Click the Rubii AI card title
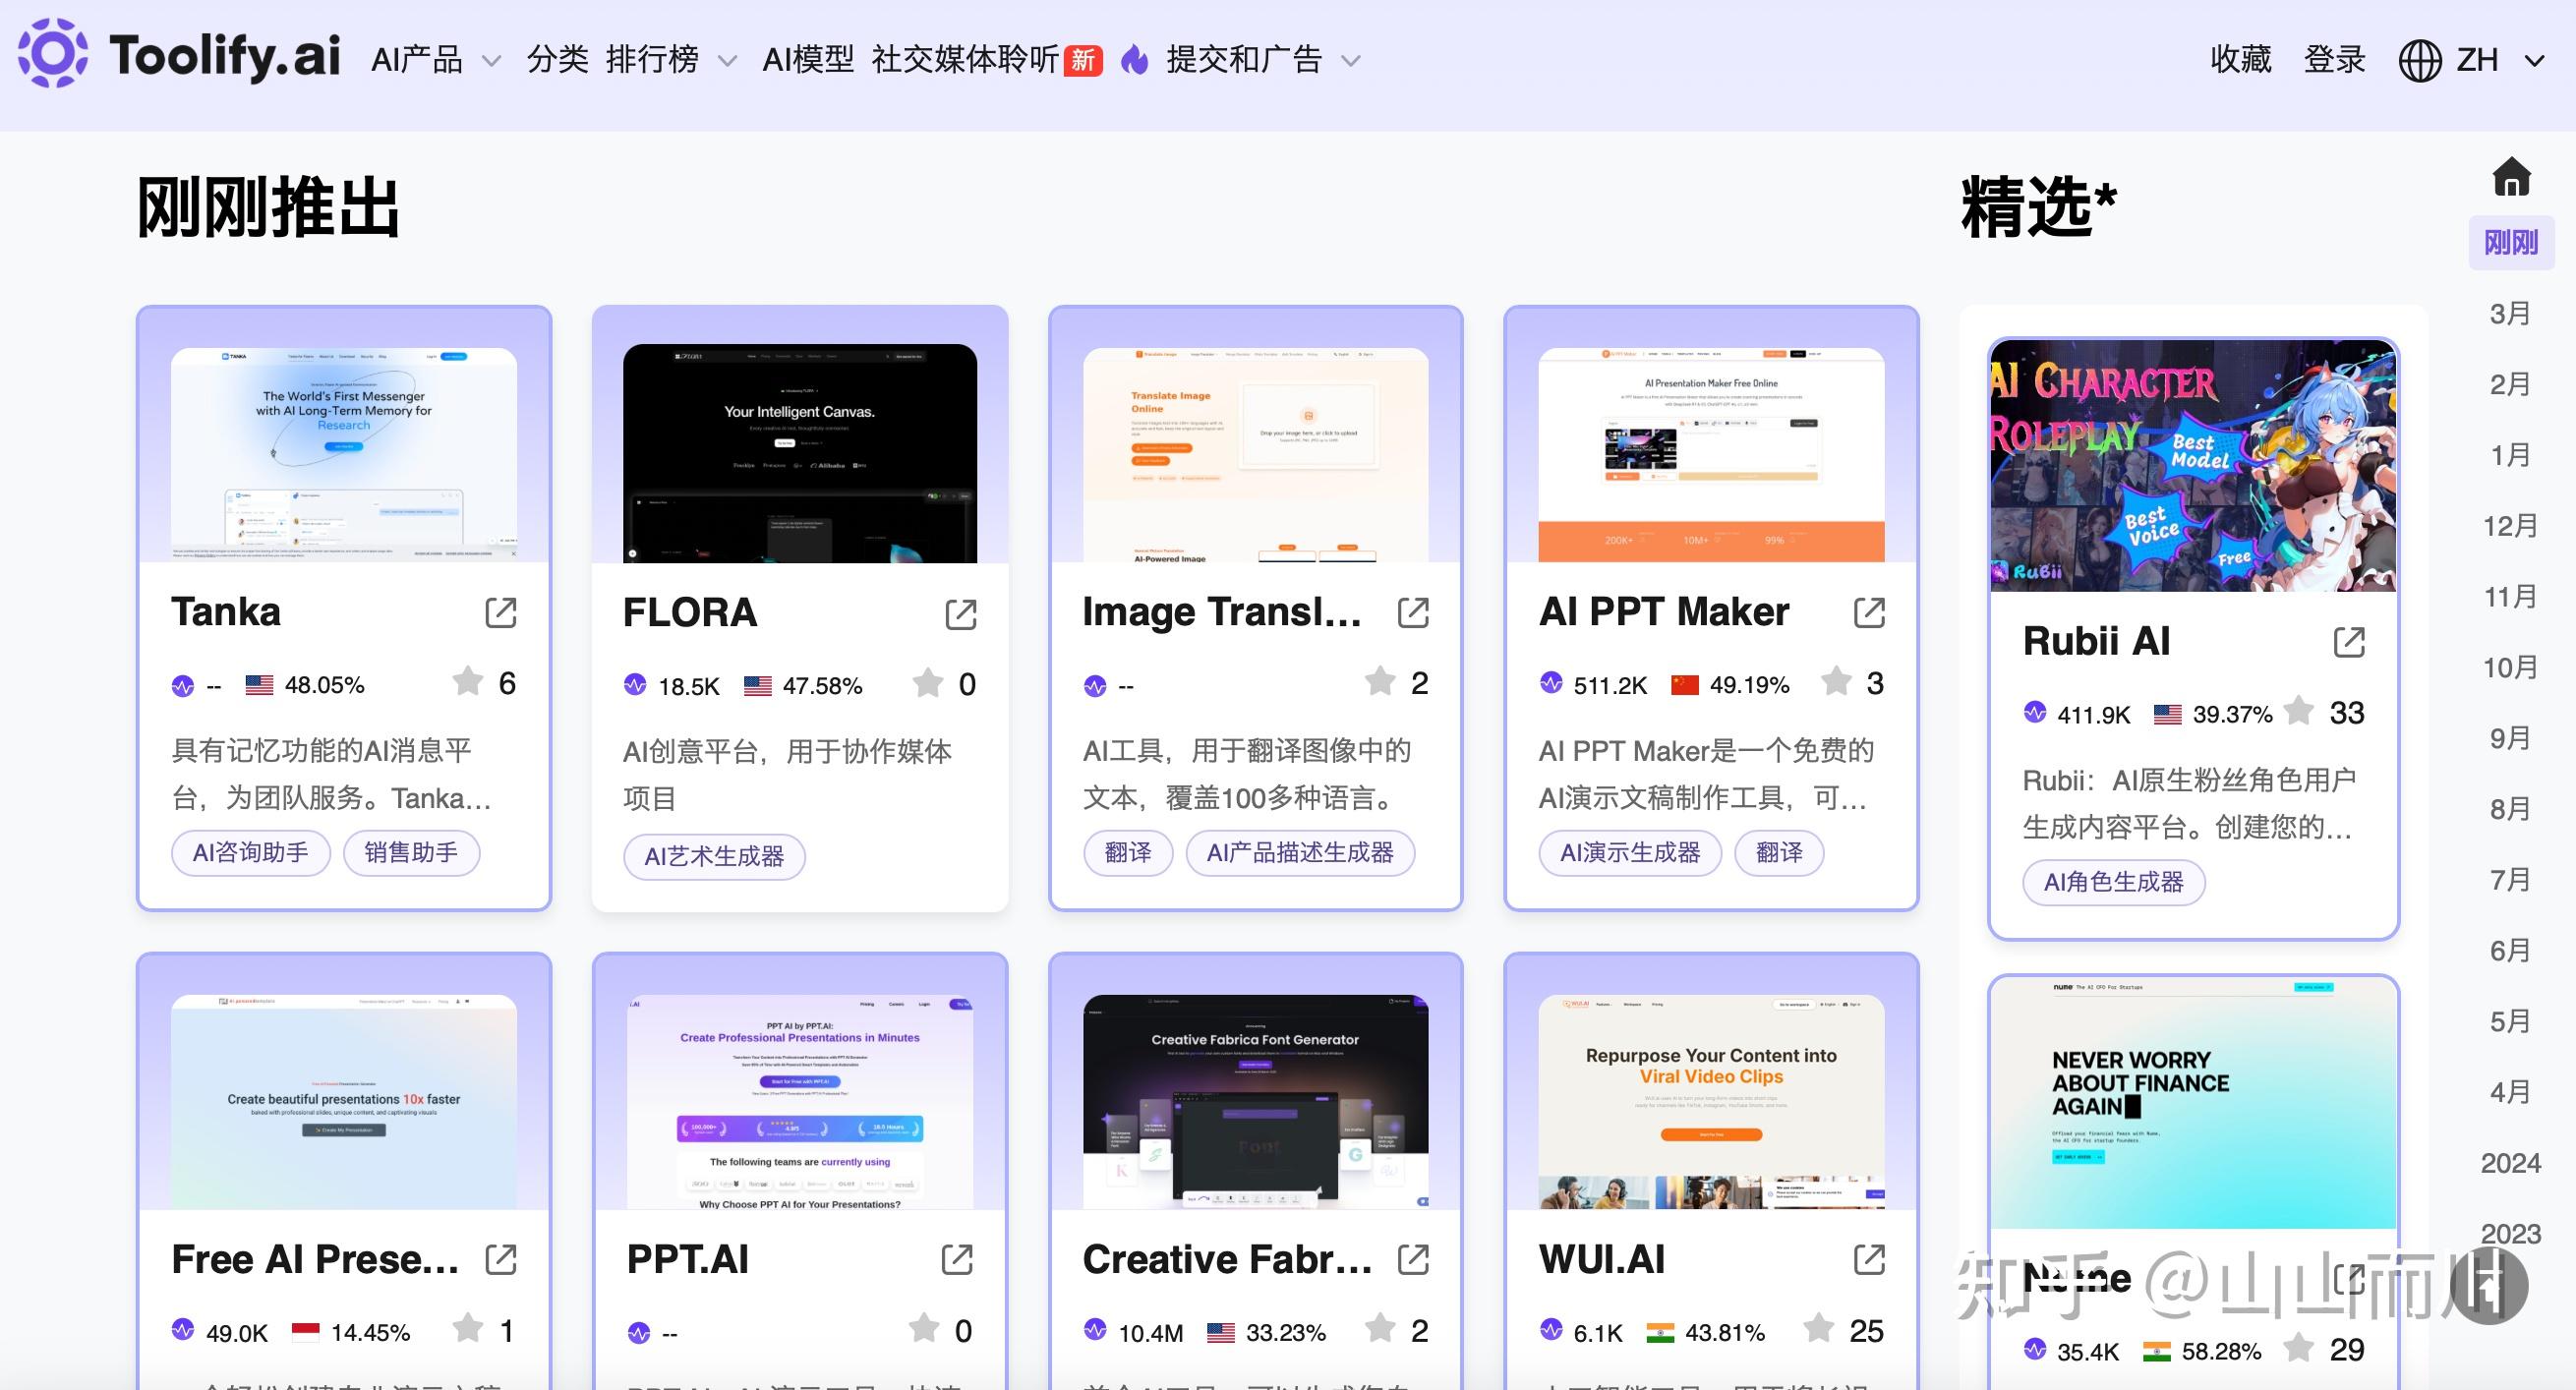 tap(2096, 641)
